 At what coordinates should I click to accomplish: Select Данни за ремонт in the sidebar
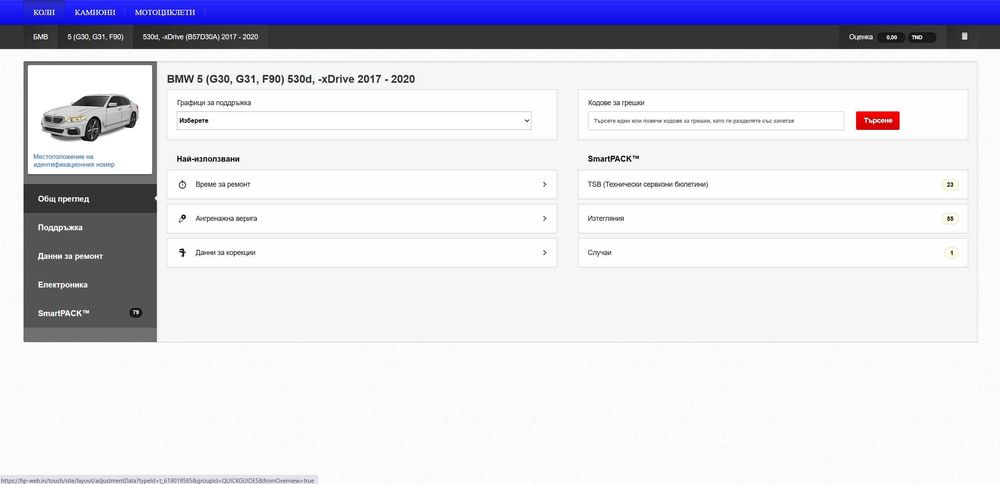coord(90,256)
